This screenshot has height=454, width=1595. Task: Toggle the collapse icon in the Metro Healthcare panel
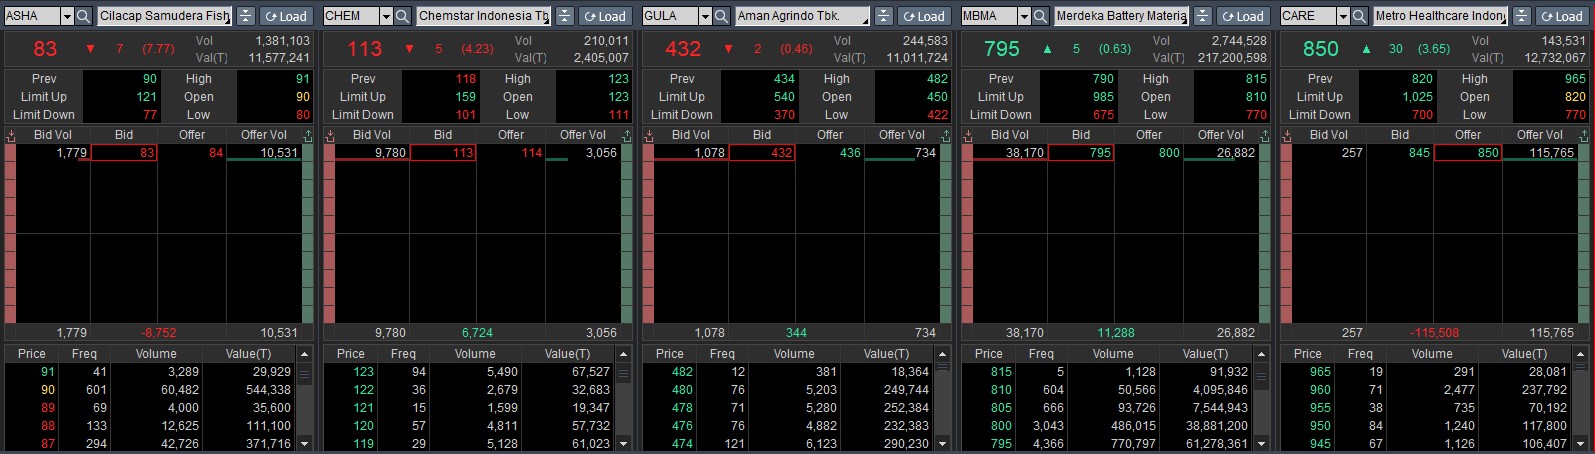click(x=1522, y=16)
